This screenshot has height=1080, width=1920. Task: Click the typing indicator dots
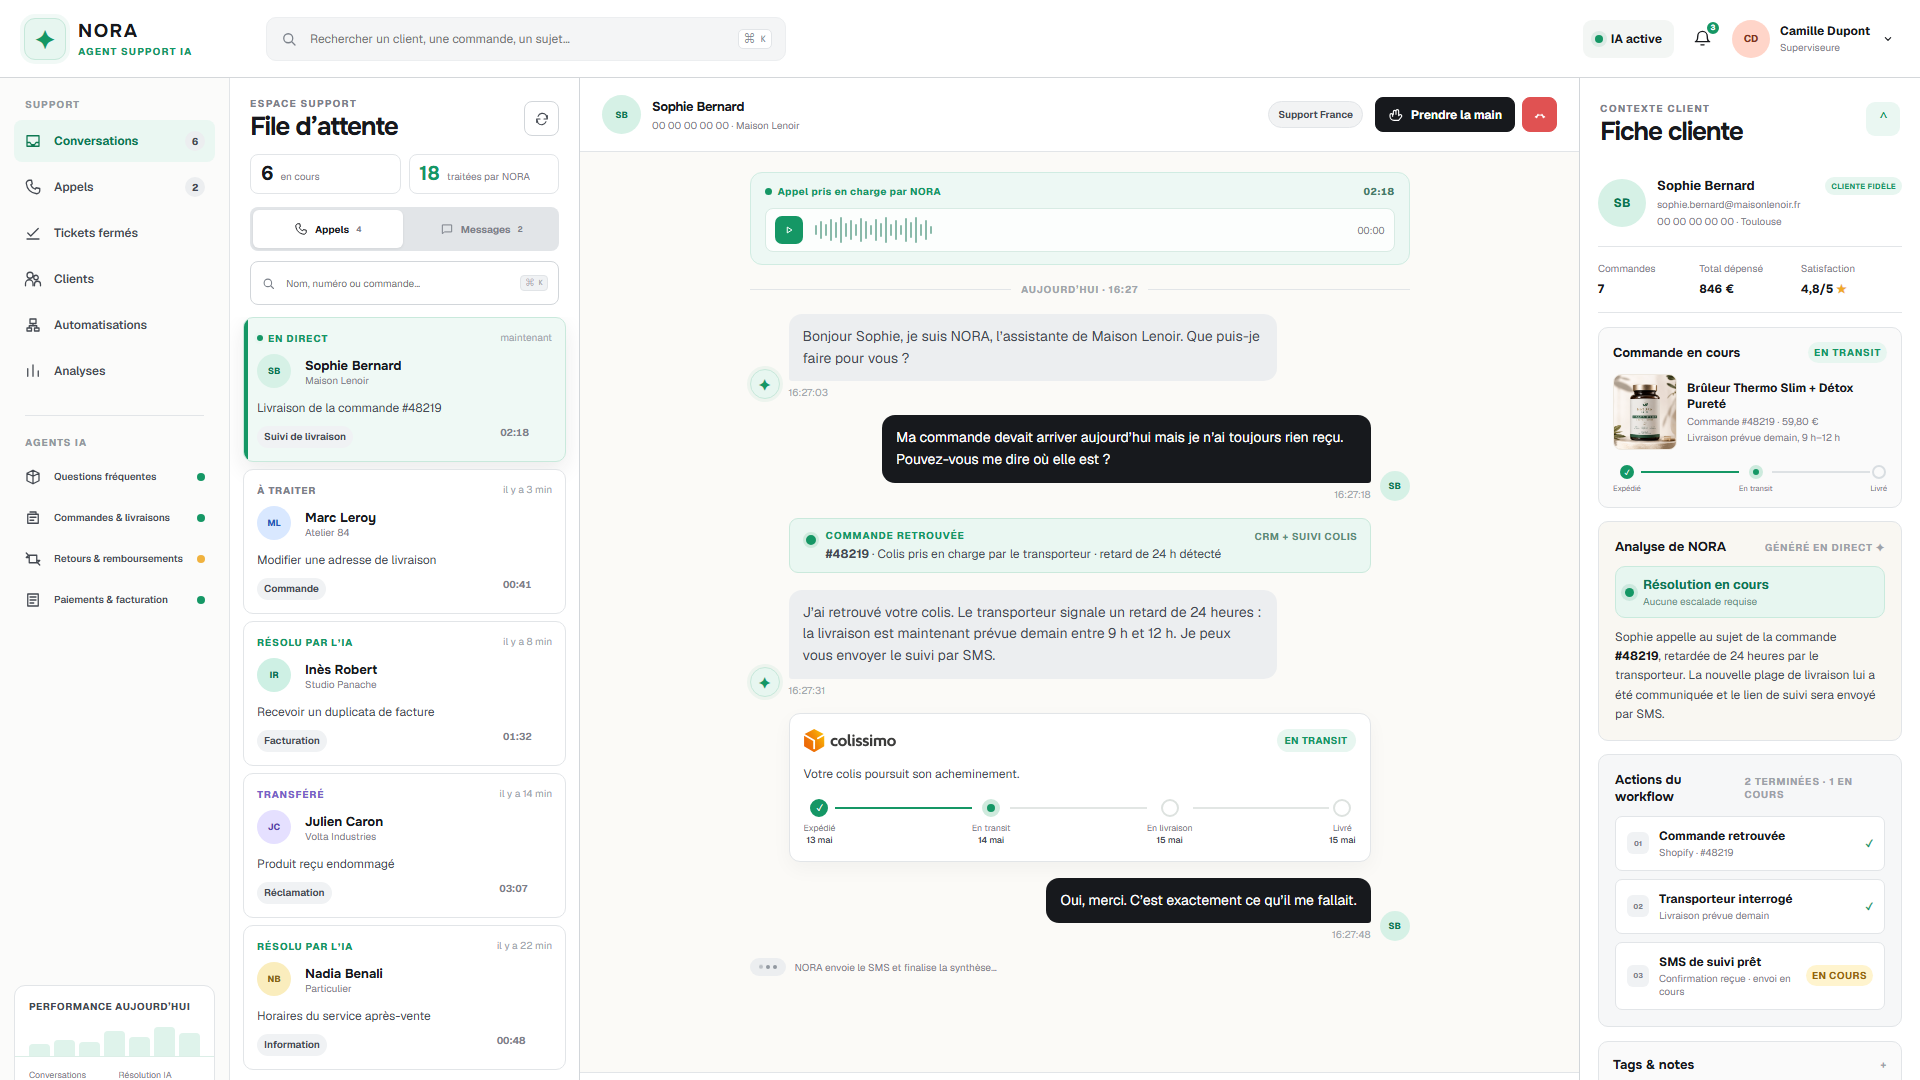coord(768,967)
